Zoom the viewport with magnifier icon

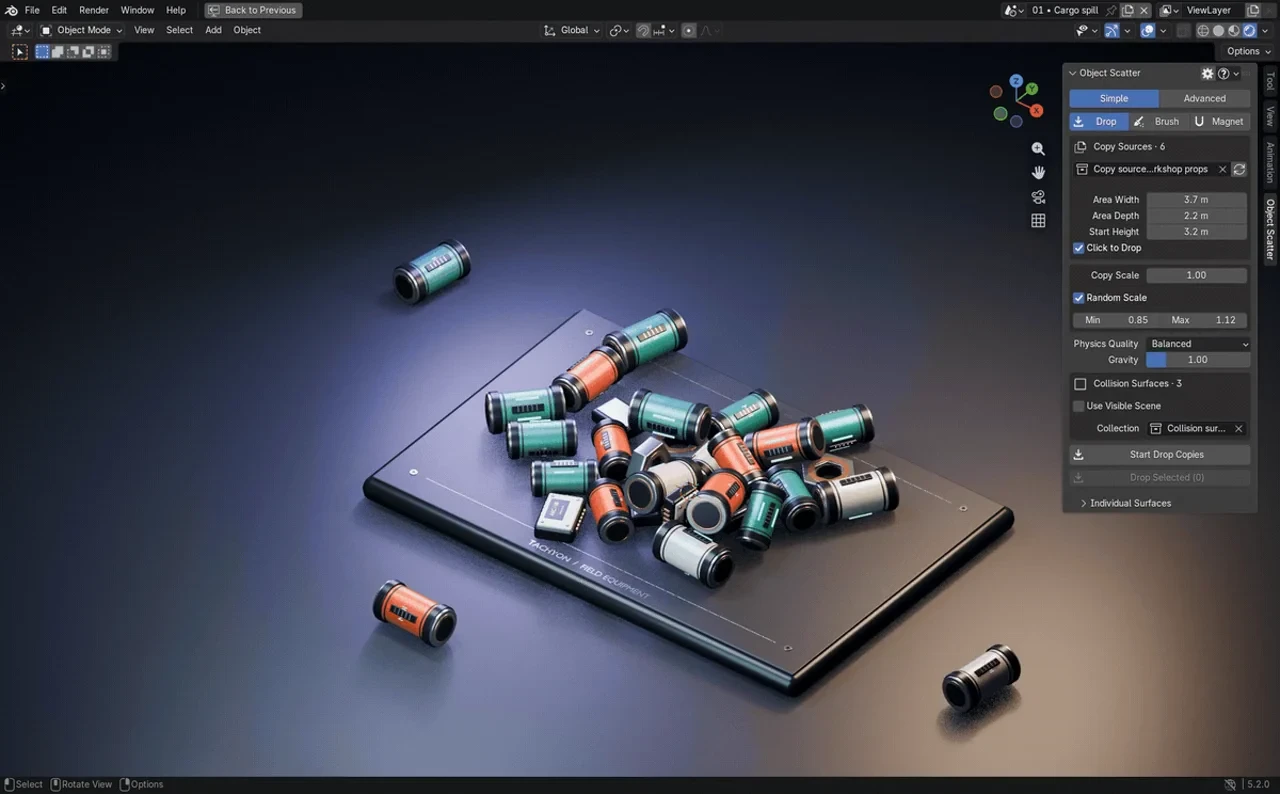coord(1038,148)
